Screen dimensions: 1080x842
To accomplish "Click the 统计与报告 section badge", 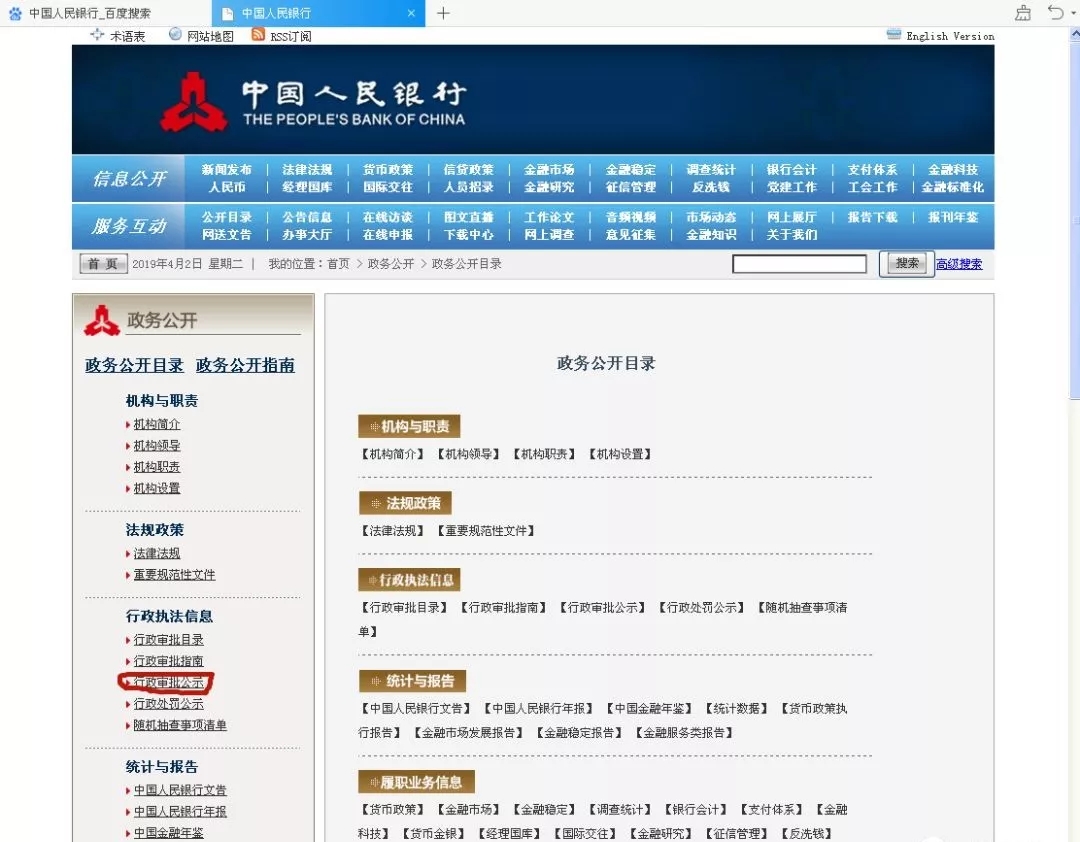I will [412, 681].
